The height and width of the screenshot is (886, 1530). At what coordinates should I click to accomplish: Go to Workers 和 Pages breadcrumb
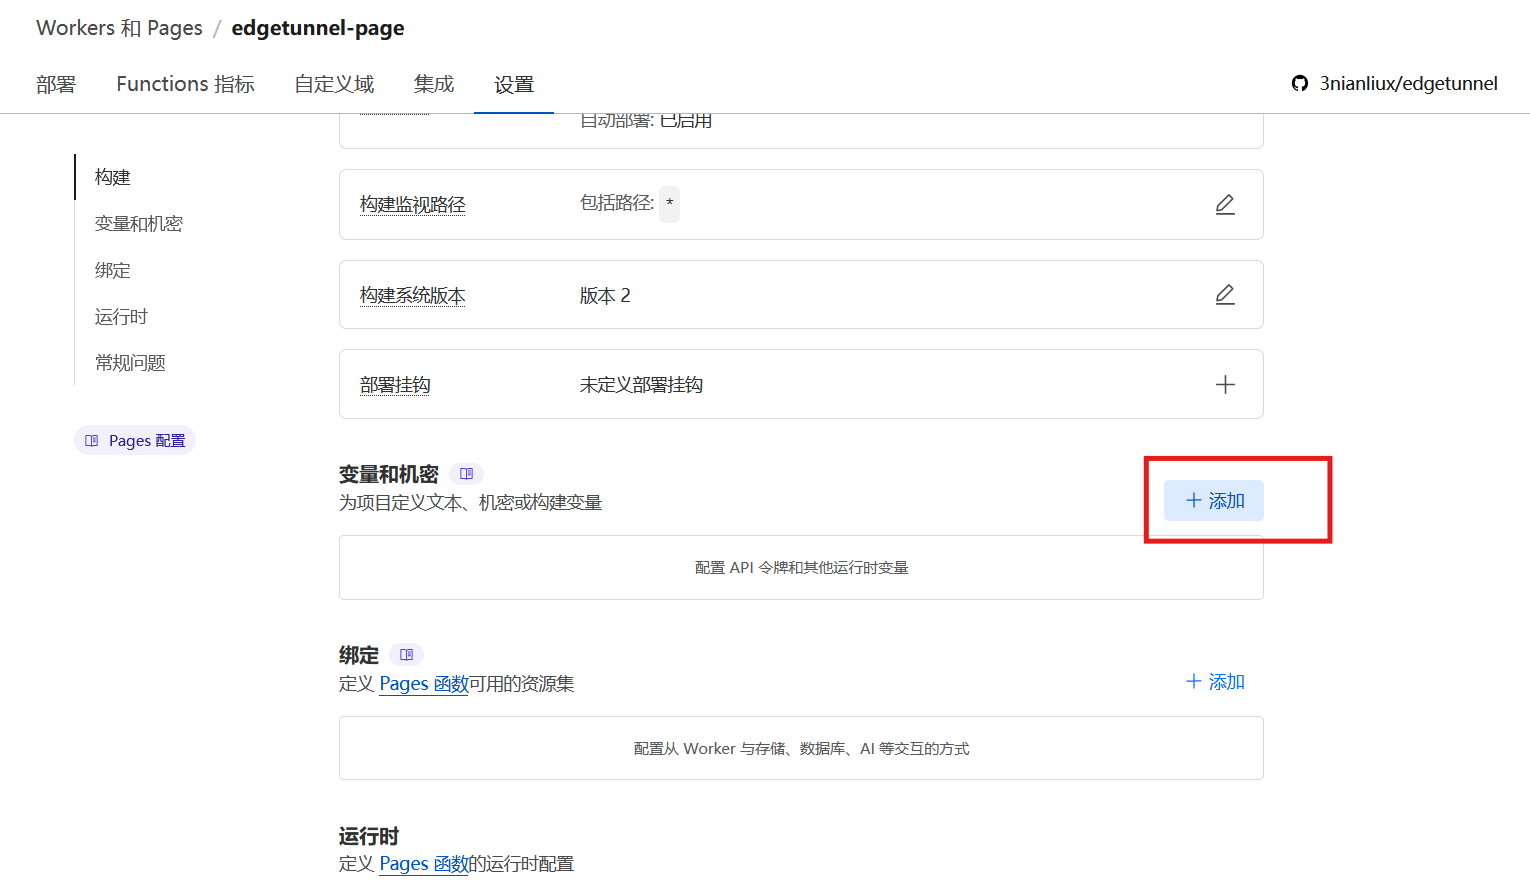[119, 28]
